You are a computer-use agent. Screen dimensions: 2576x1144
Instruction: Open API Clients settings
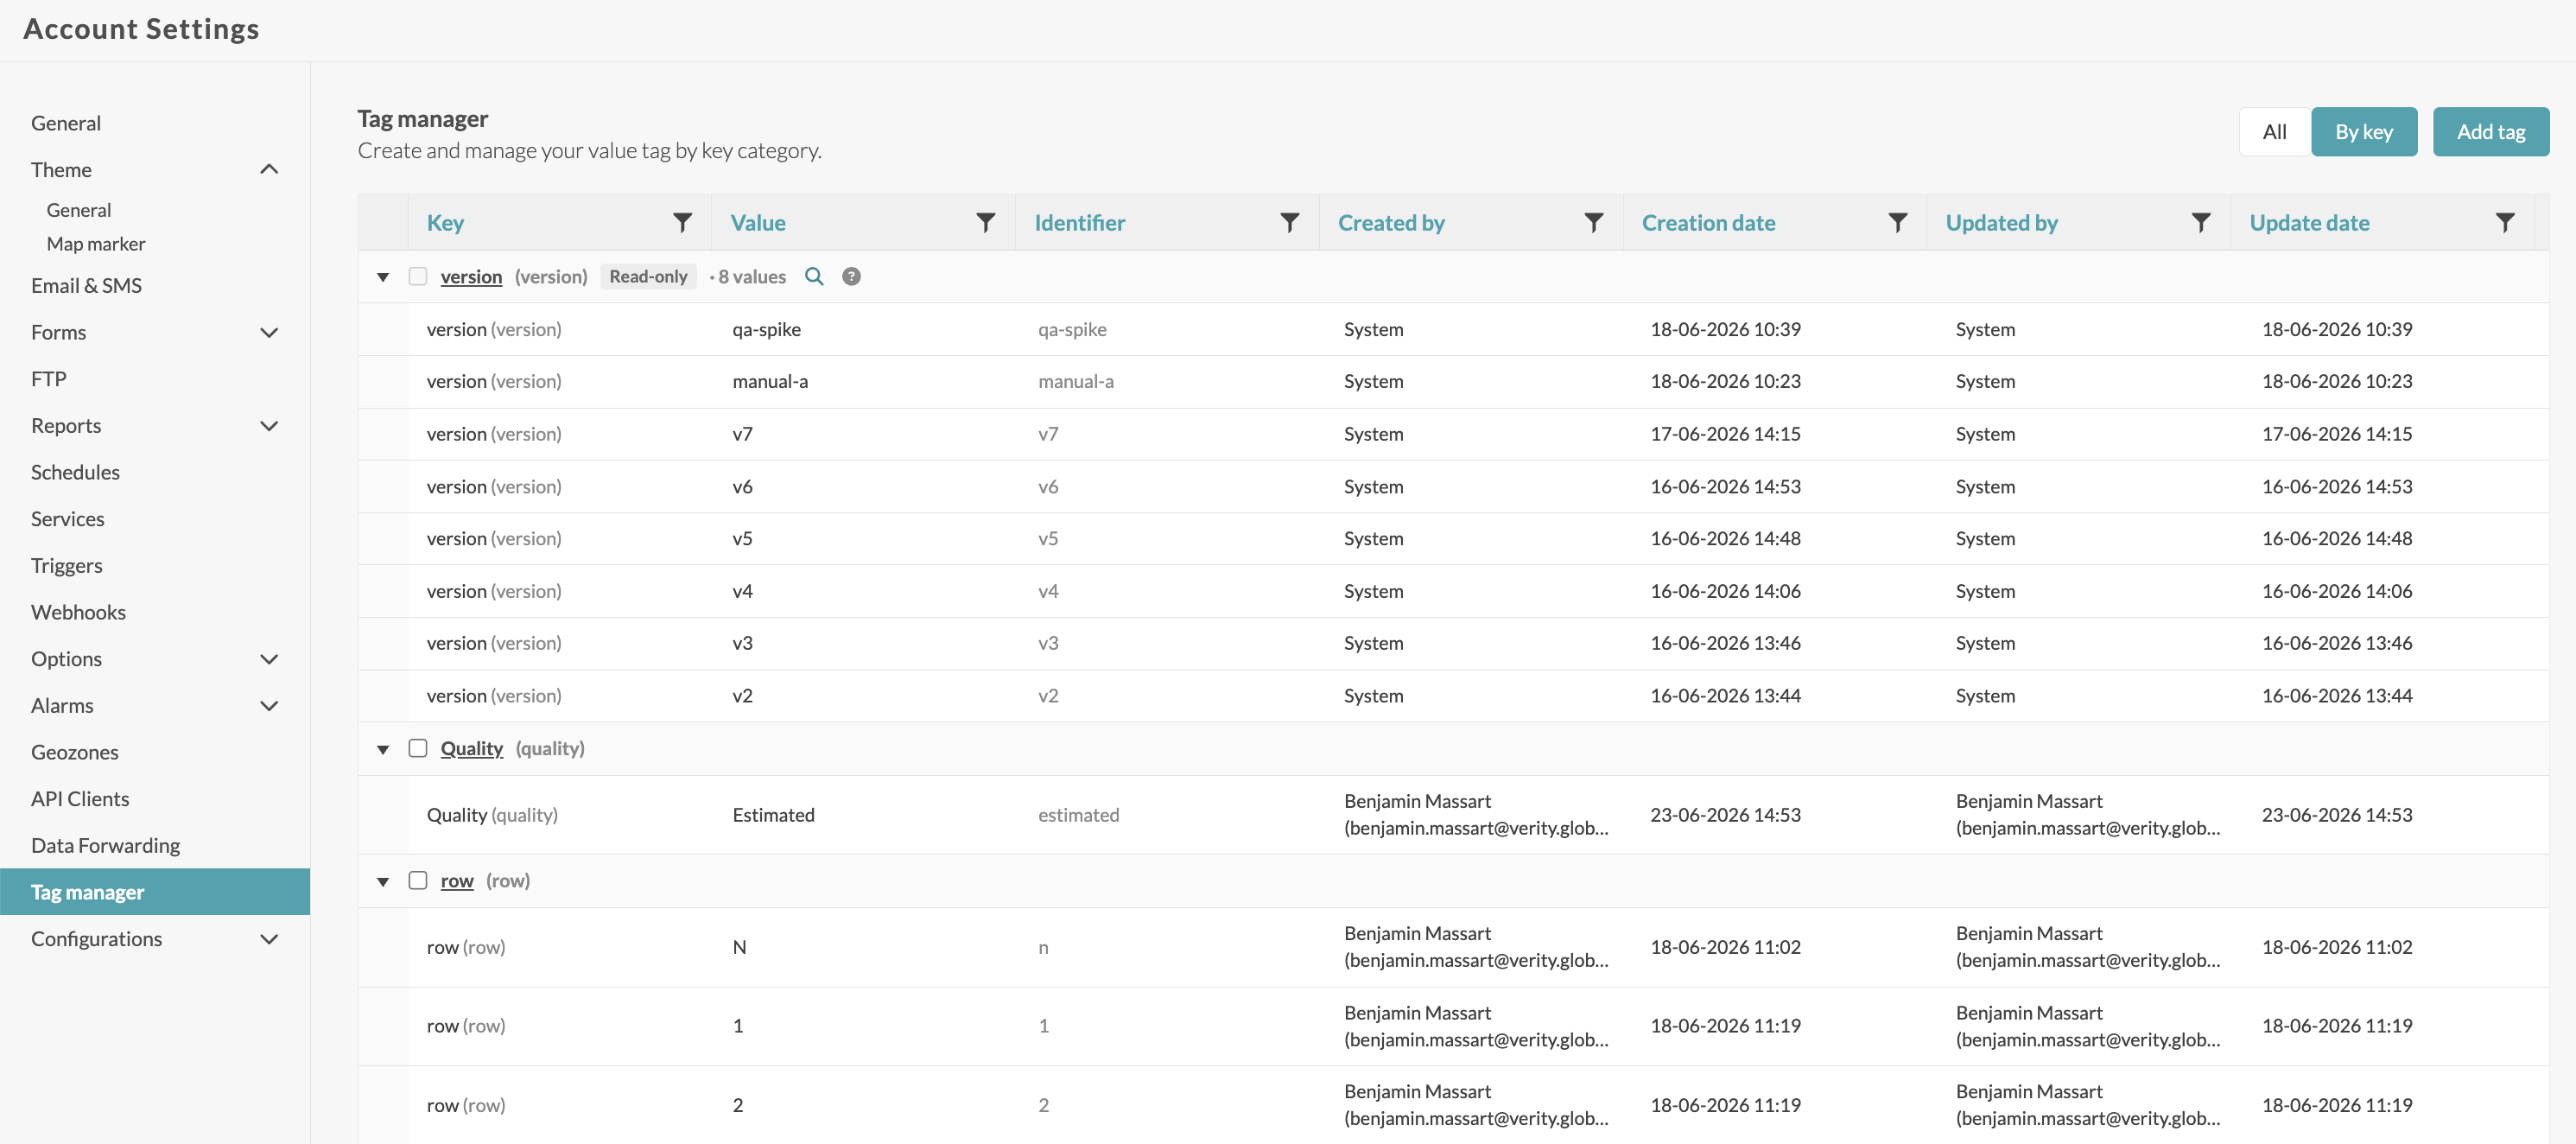[80, 799]
